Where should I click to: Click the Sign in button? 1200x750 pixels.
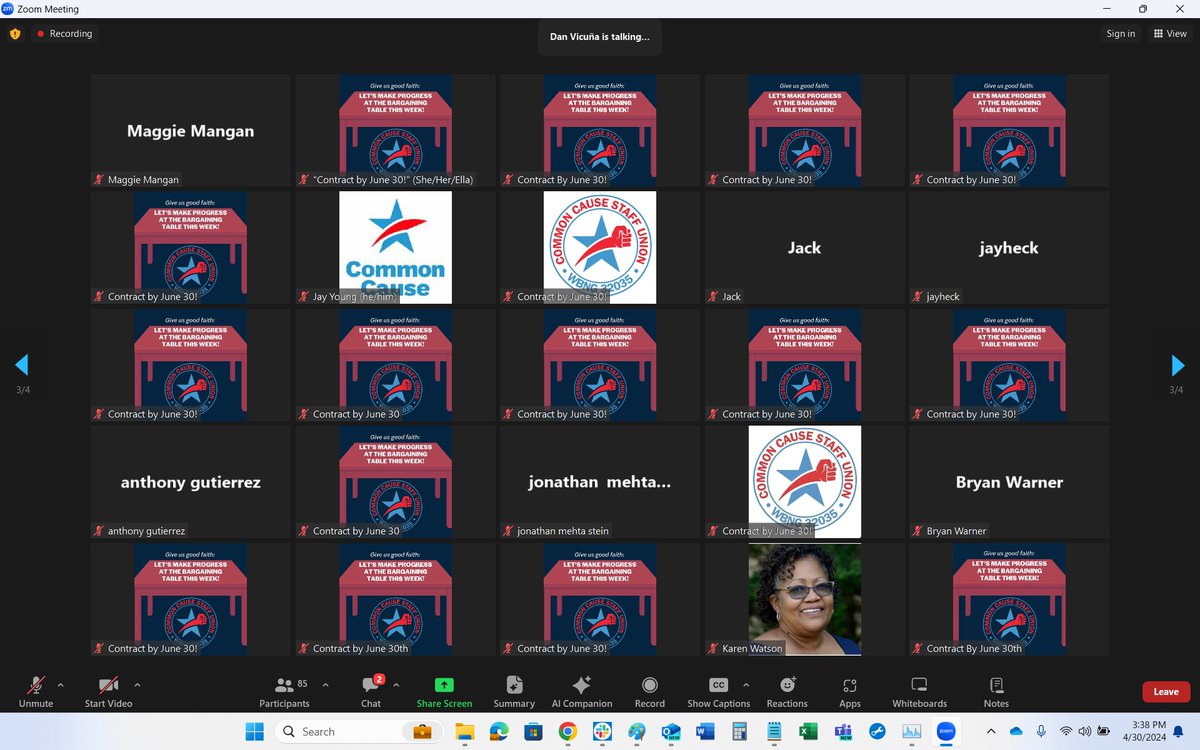(1120, 33)
